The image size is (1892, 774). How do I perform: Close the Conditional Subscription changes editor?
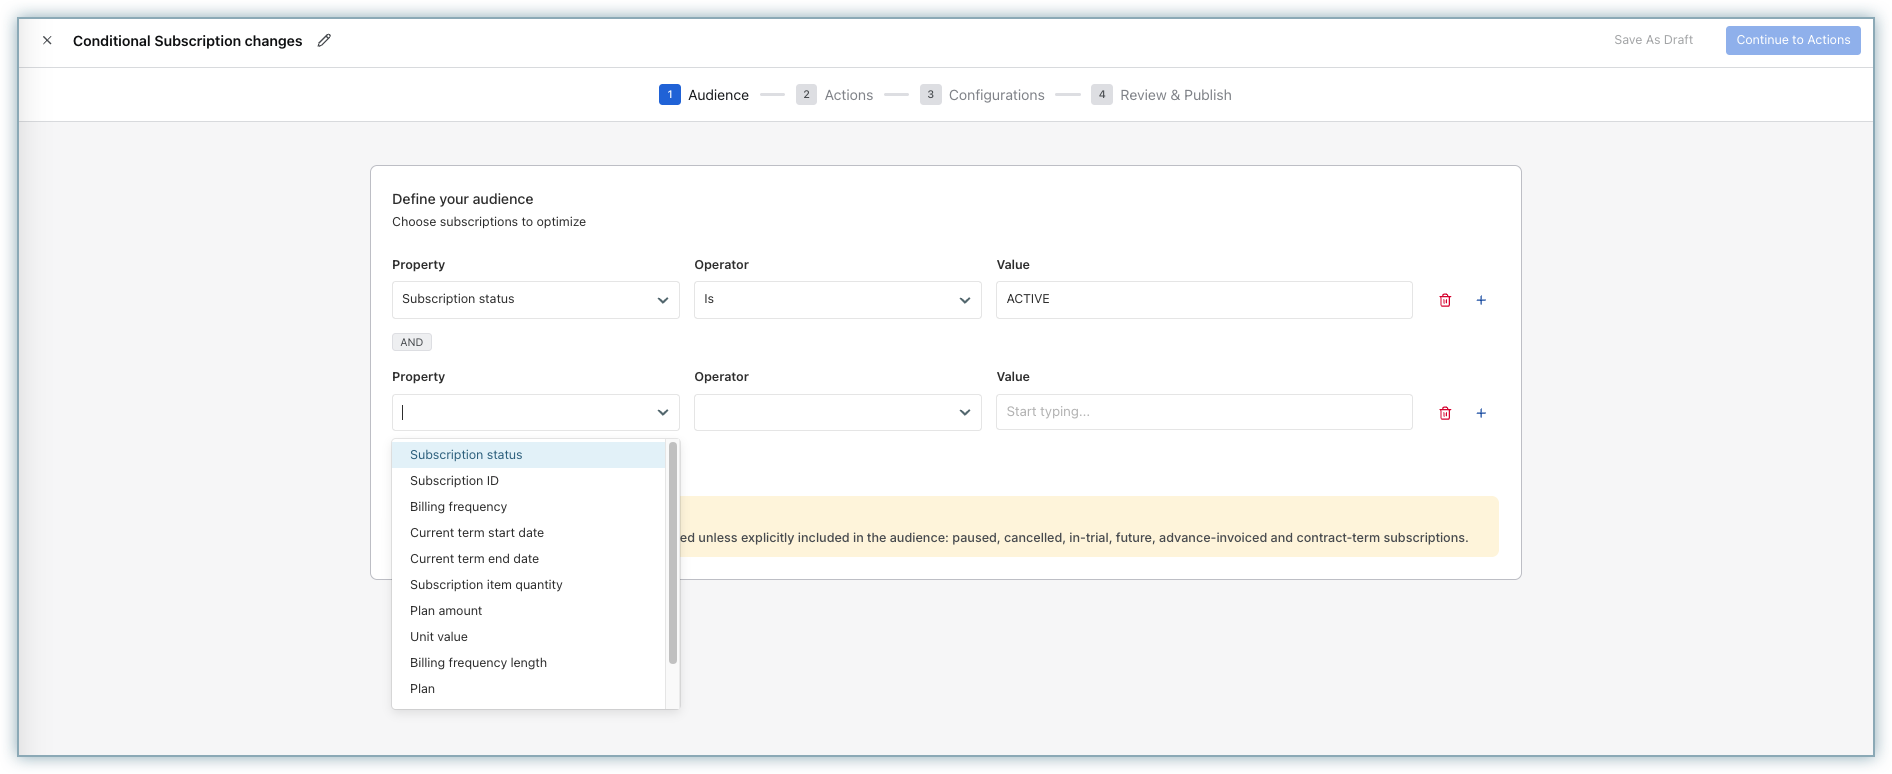click(47, 41)
